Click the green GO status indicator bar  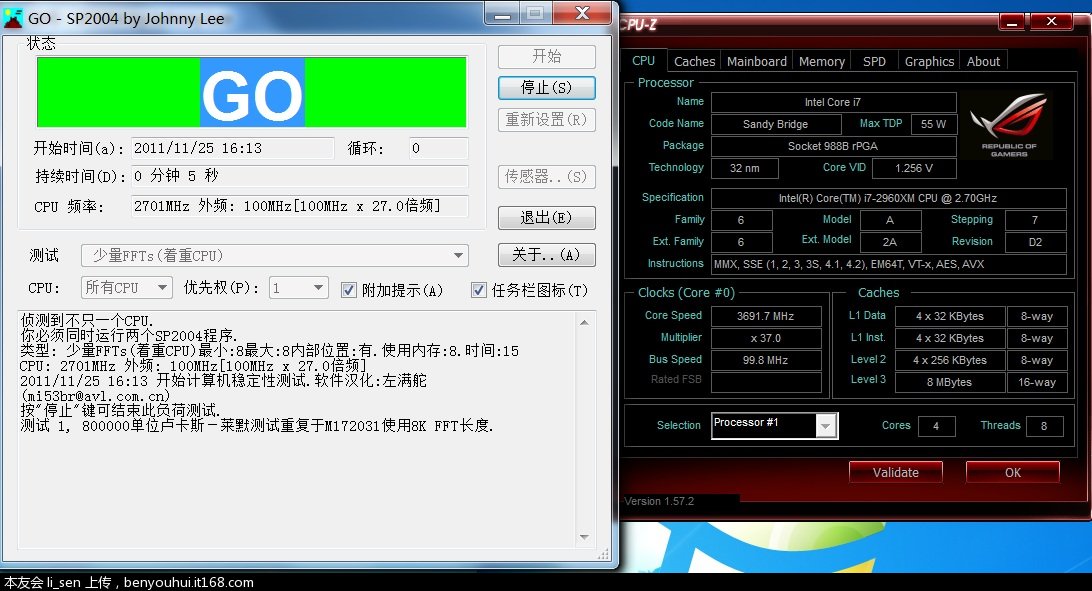(x=251, y=92)
